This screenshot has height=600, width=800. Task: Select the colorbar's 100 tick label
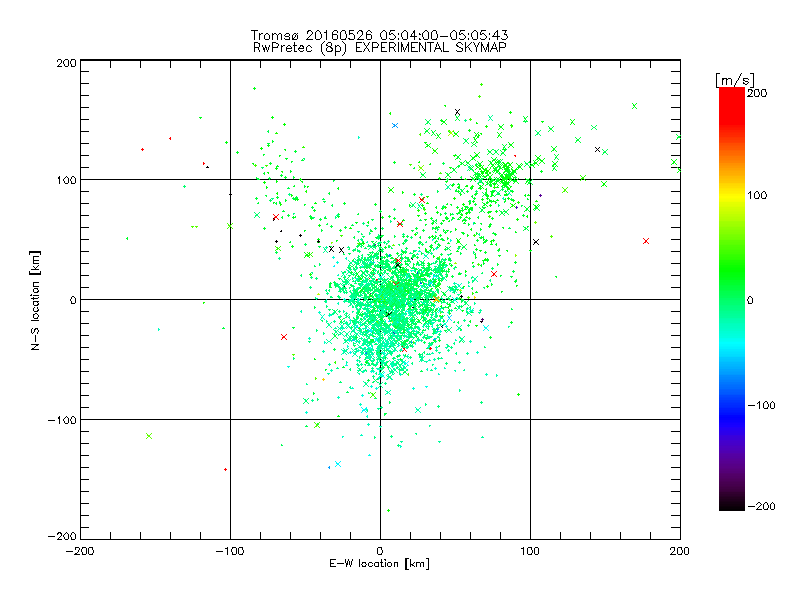coord(757,195)
